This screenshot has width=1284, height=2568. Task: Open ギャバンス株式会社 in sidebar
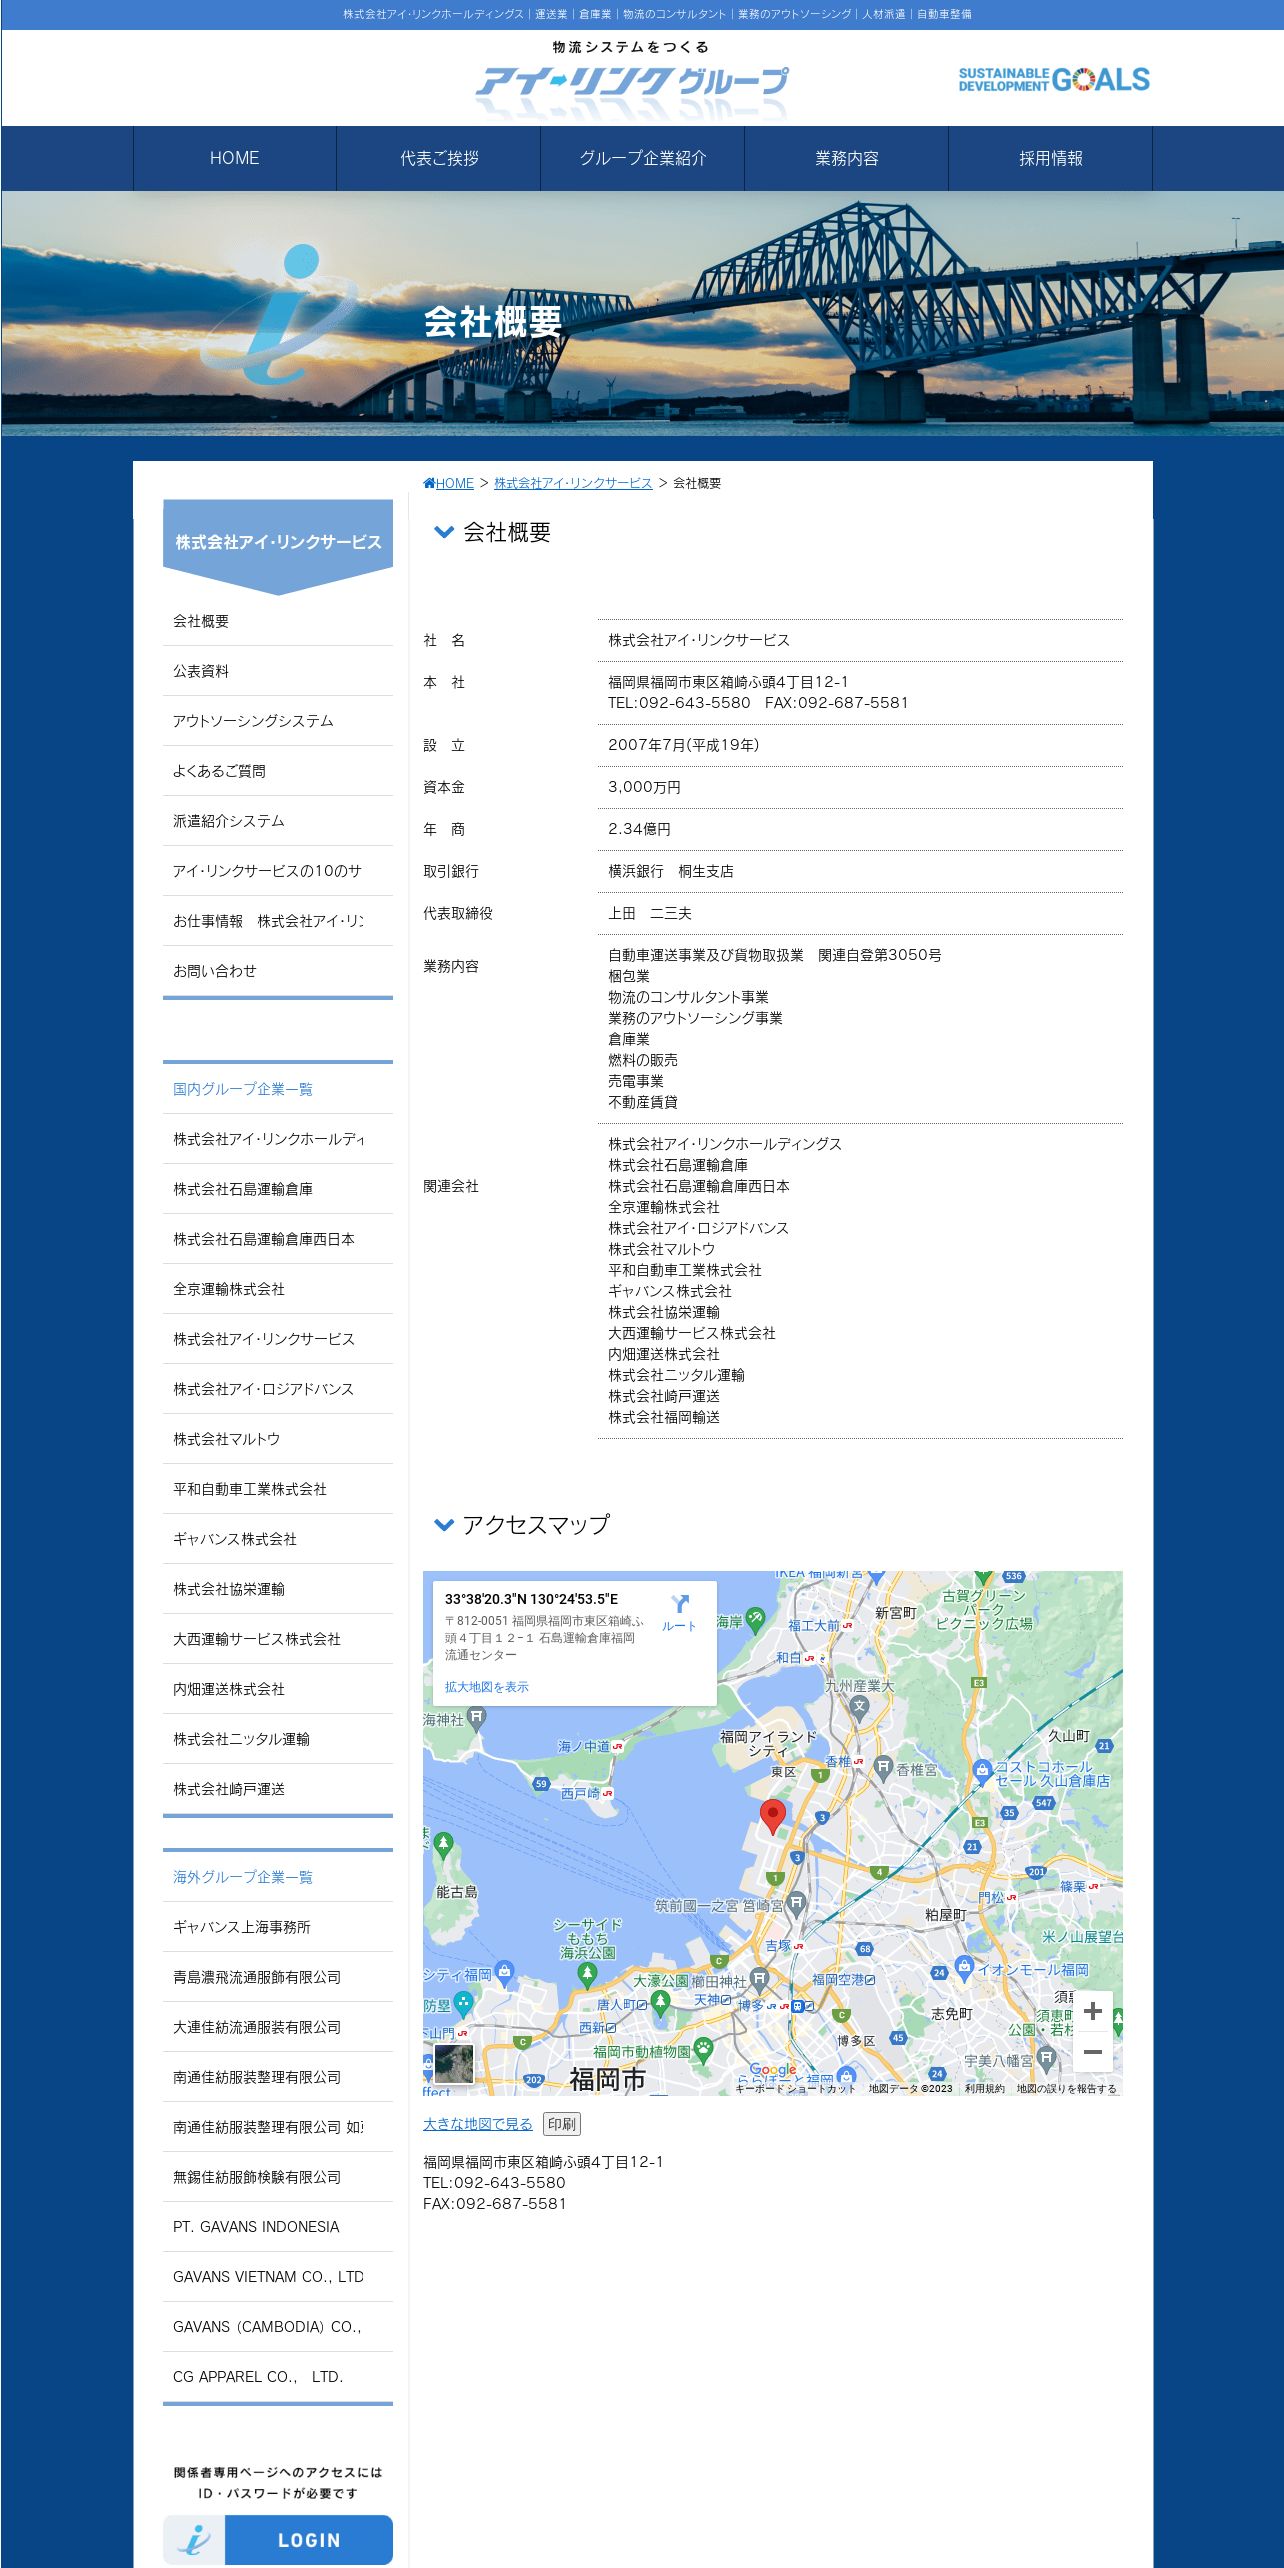coord(278,1539)
